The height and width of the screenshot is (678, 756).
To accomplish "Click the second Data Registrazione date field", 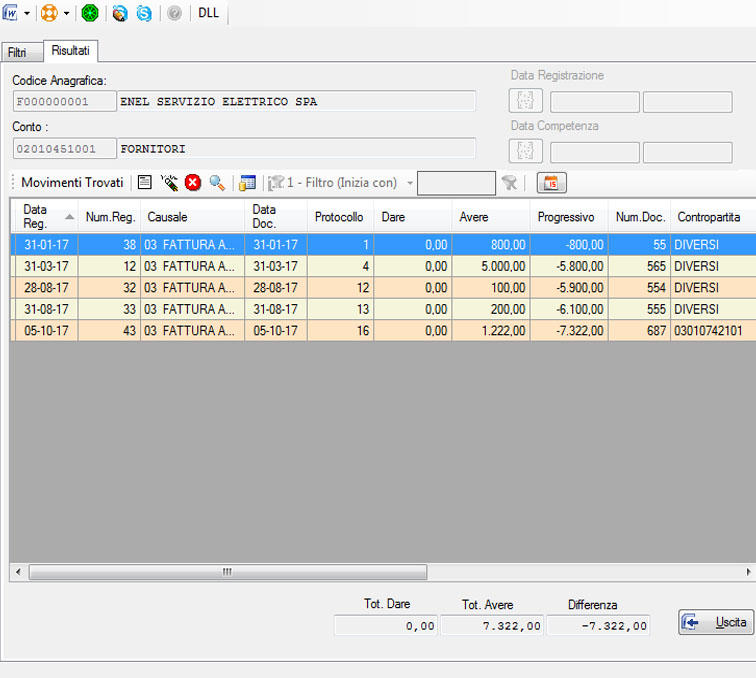I will pos(688,102).
